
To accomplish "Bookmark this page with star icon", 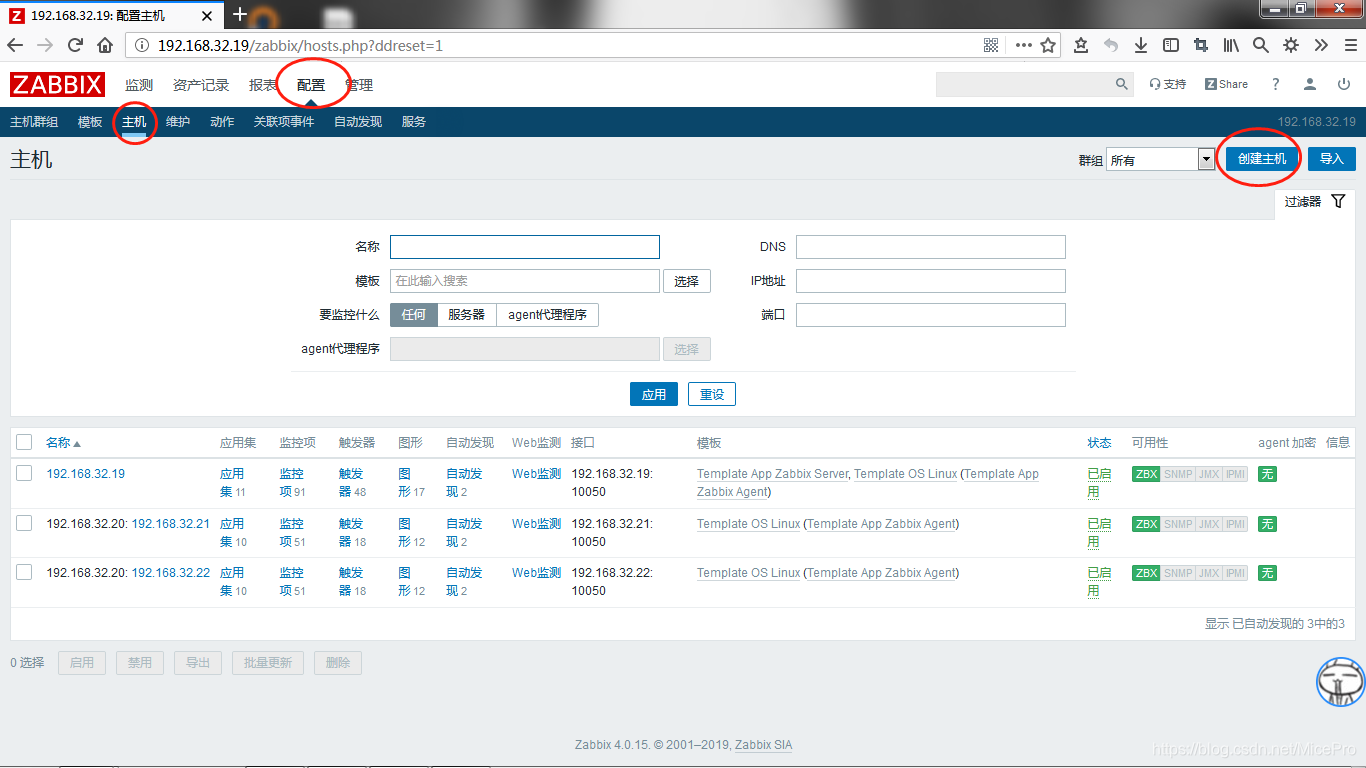I will [1048, 45].
